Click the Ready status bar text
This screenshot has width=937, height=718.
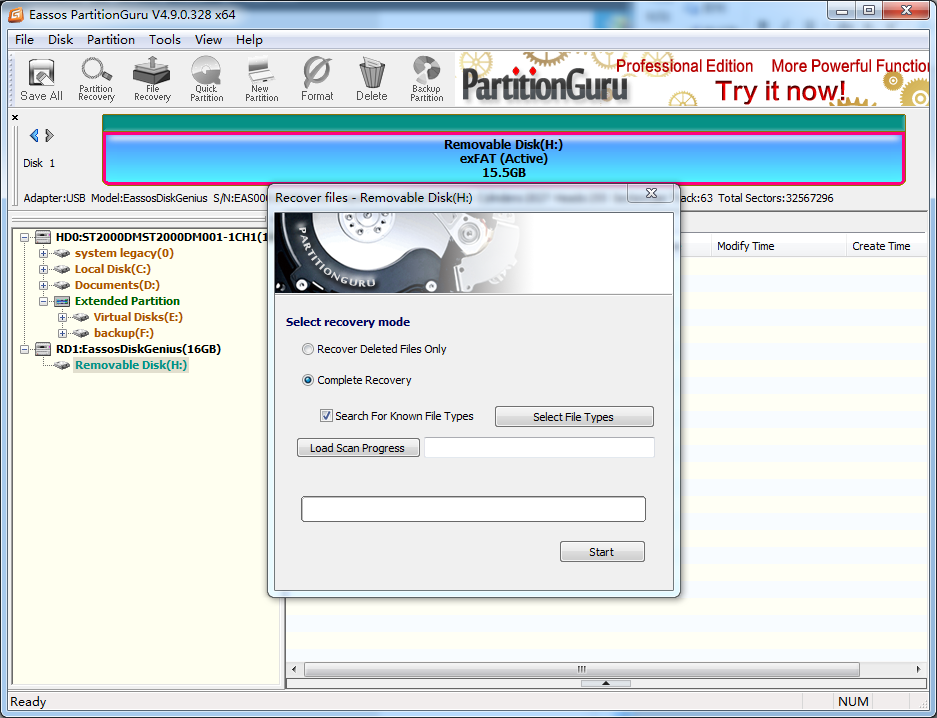coord(28,702)
